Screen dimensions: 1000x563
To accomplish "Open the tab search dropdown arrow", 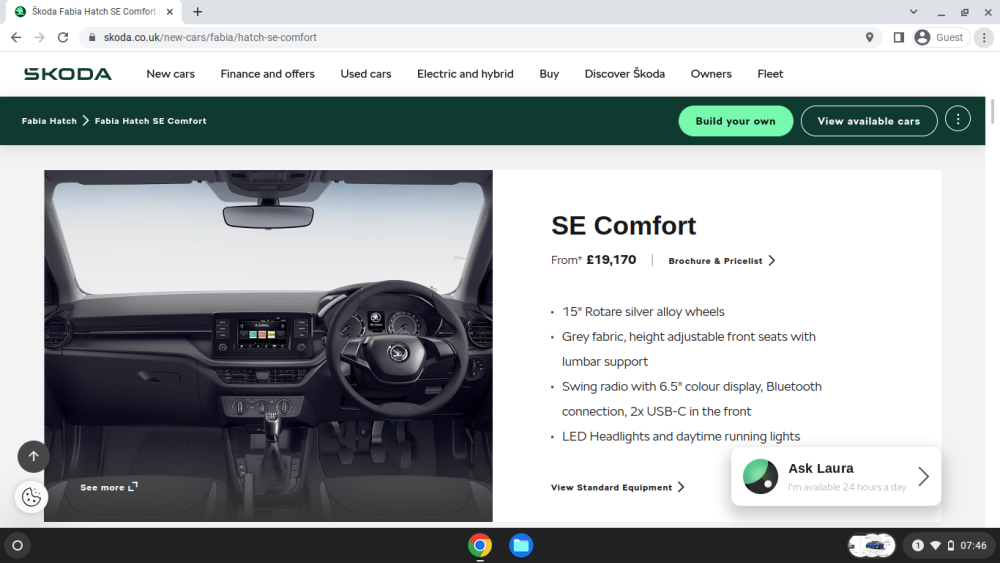I will point(913,11).
